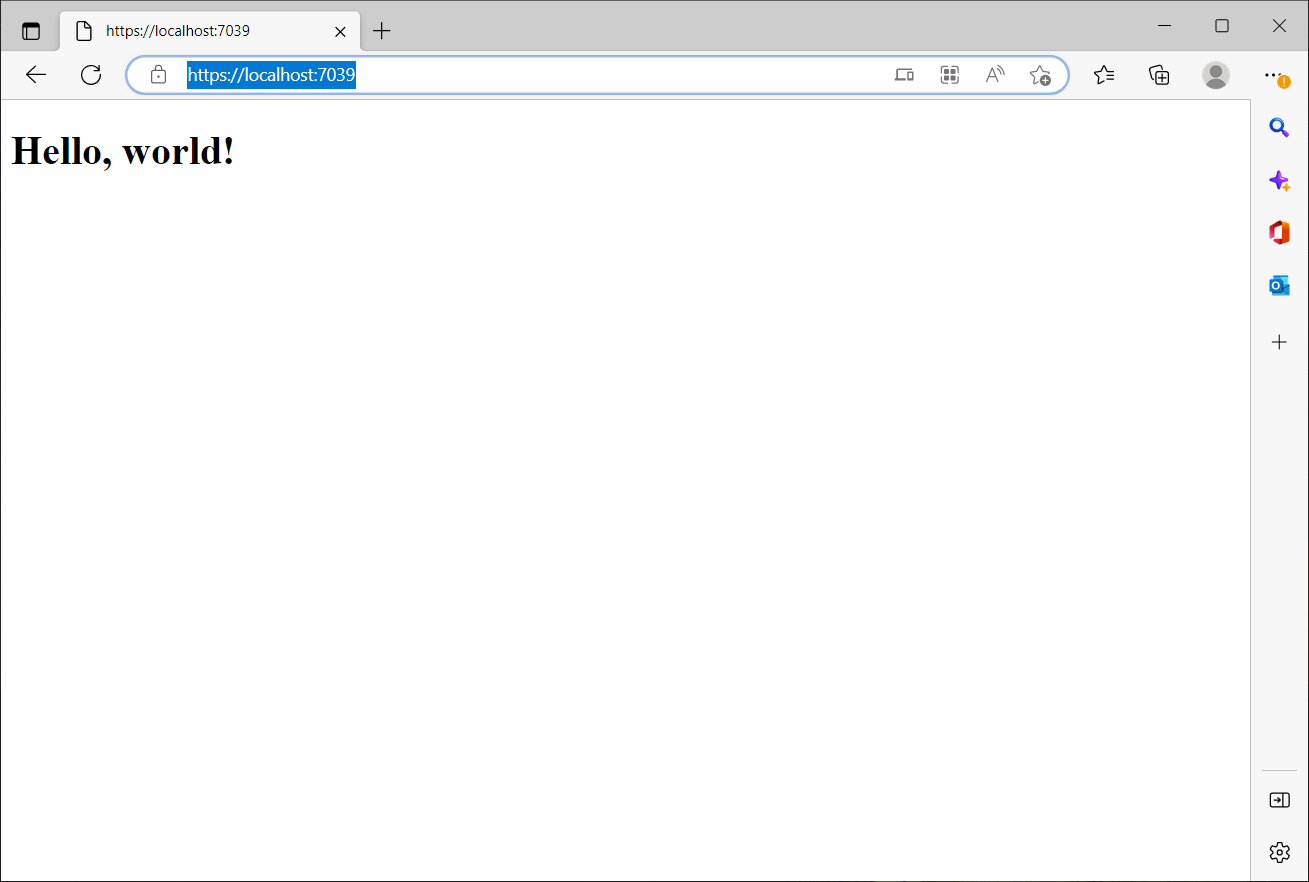Viewport: 1309px width, 882px height.
Task: Refresh the current page
Action: coord(91,75)
